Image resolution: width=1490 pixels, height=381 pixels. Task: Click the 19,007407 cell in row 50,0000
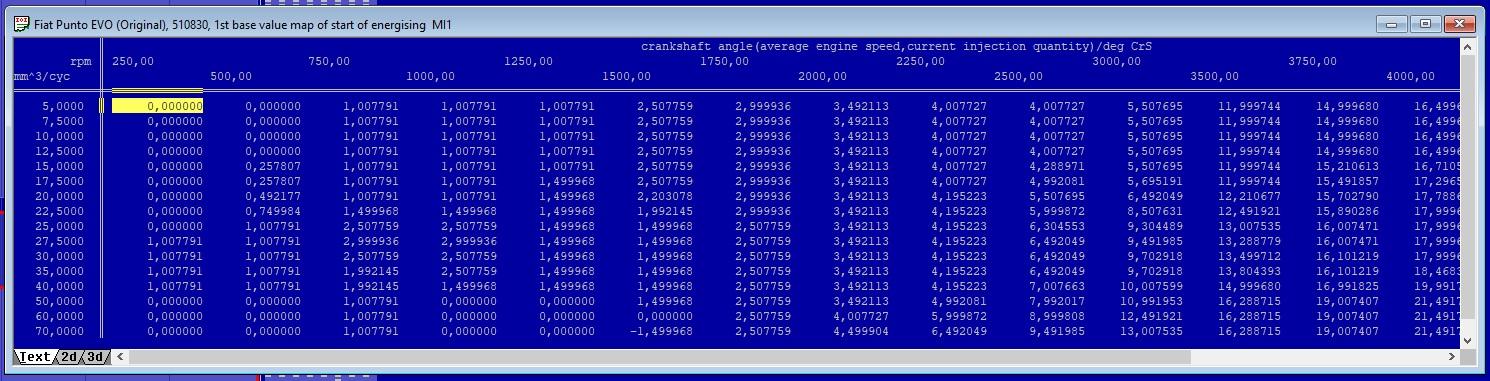tap(1347, 301)
